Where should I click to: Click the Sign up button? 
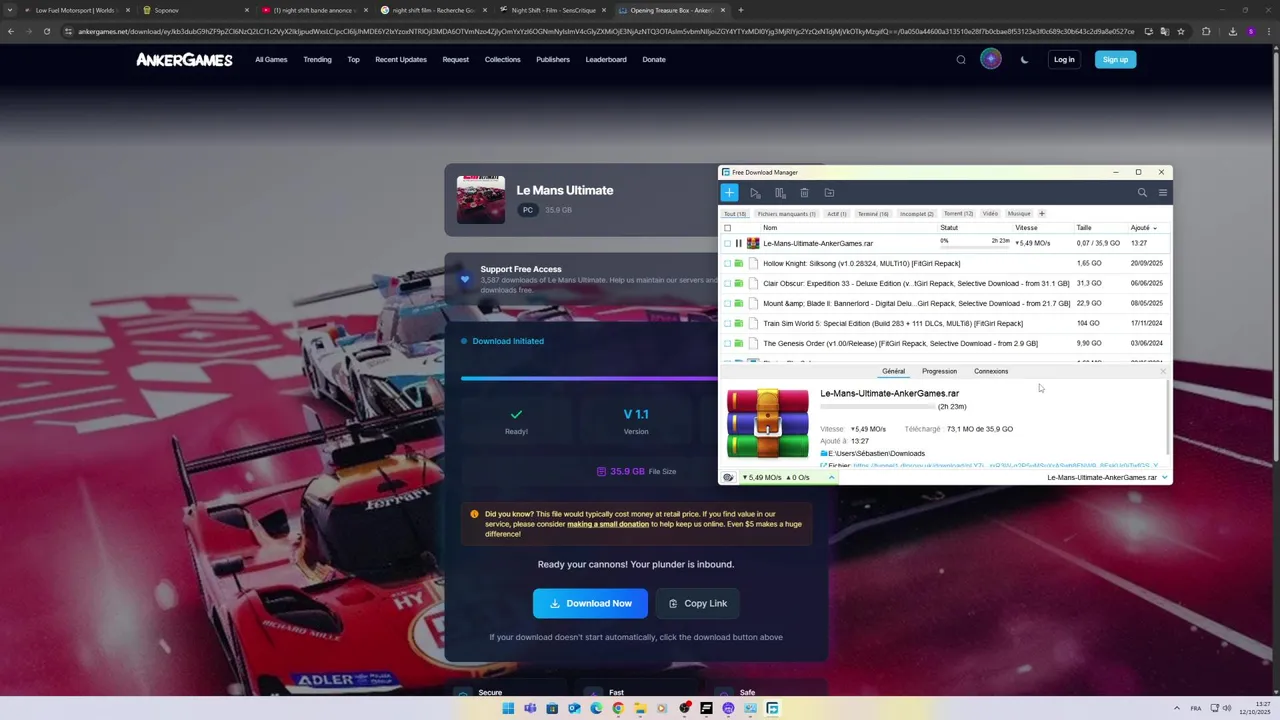(x=1115, y=60)
